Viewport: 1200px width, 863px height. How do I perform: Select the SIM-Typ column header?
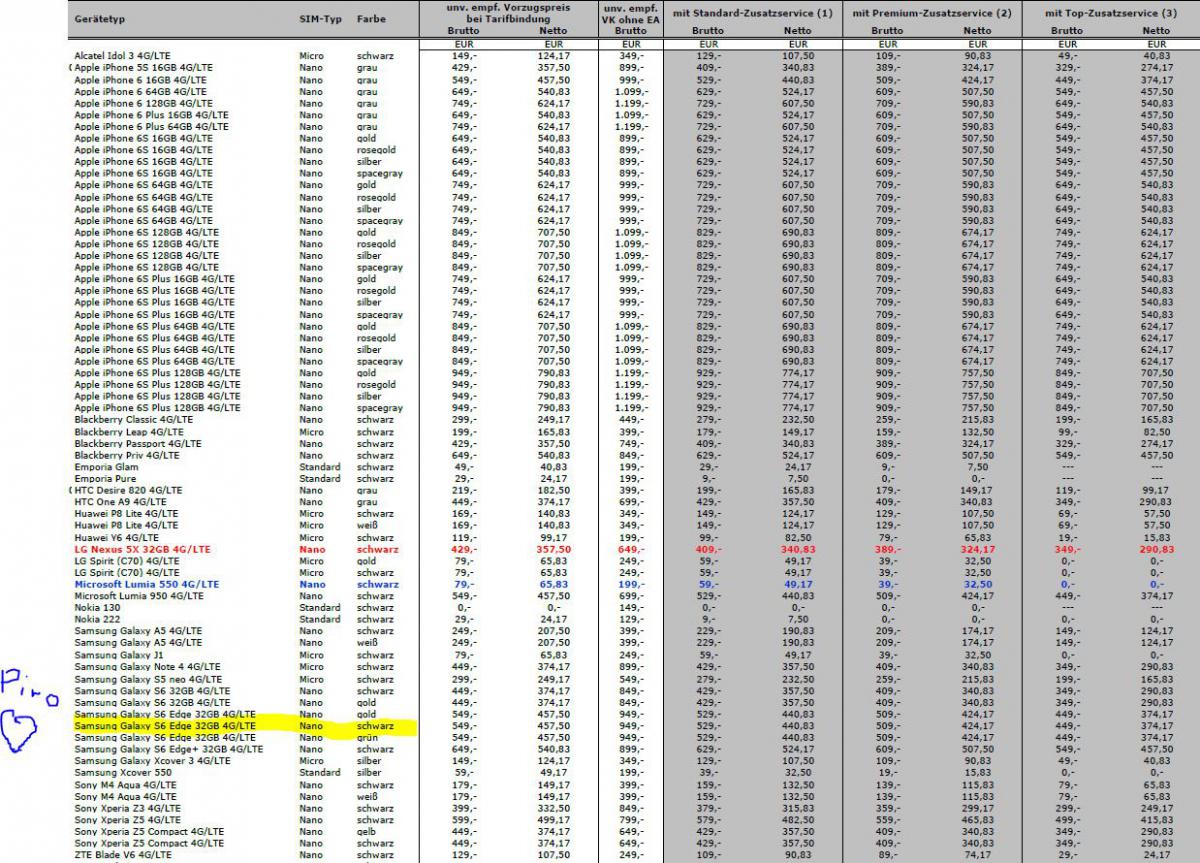(x=319, y=19)
